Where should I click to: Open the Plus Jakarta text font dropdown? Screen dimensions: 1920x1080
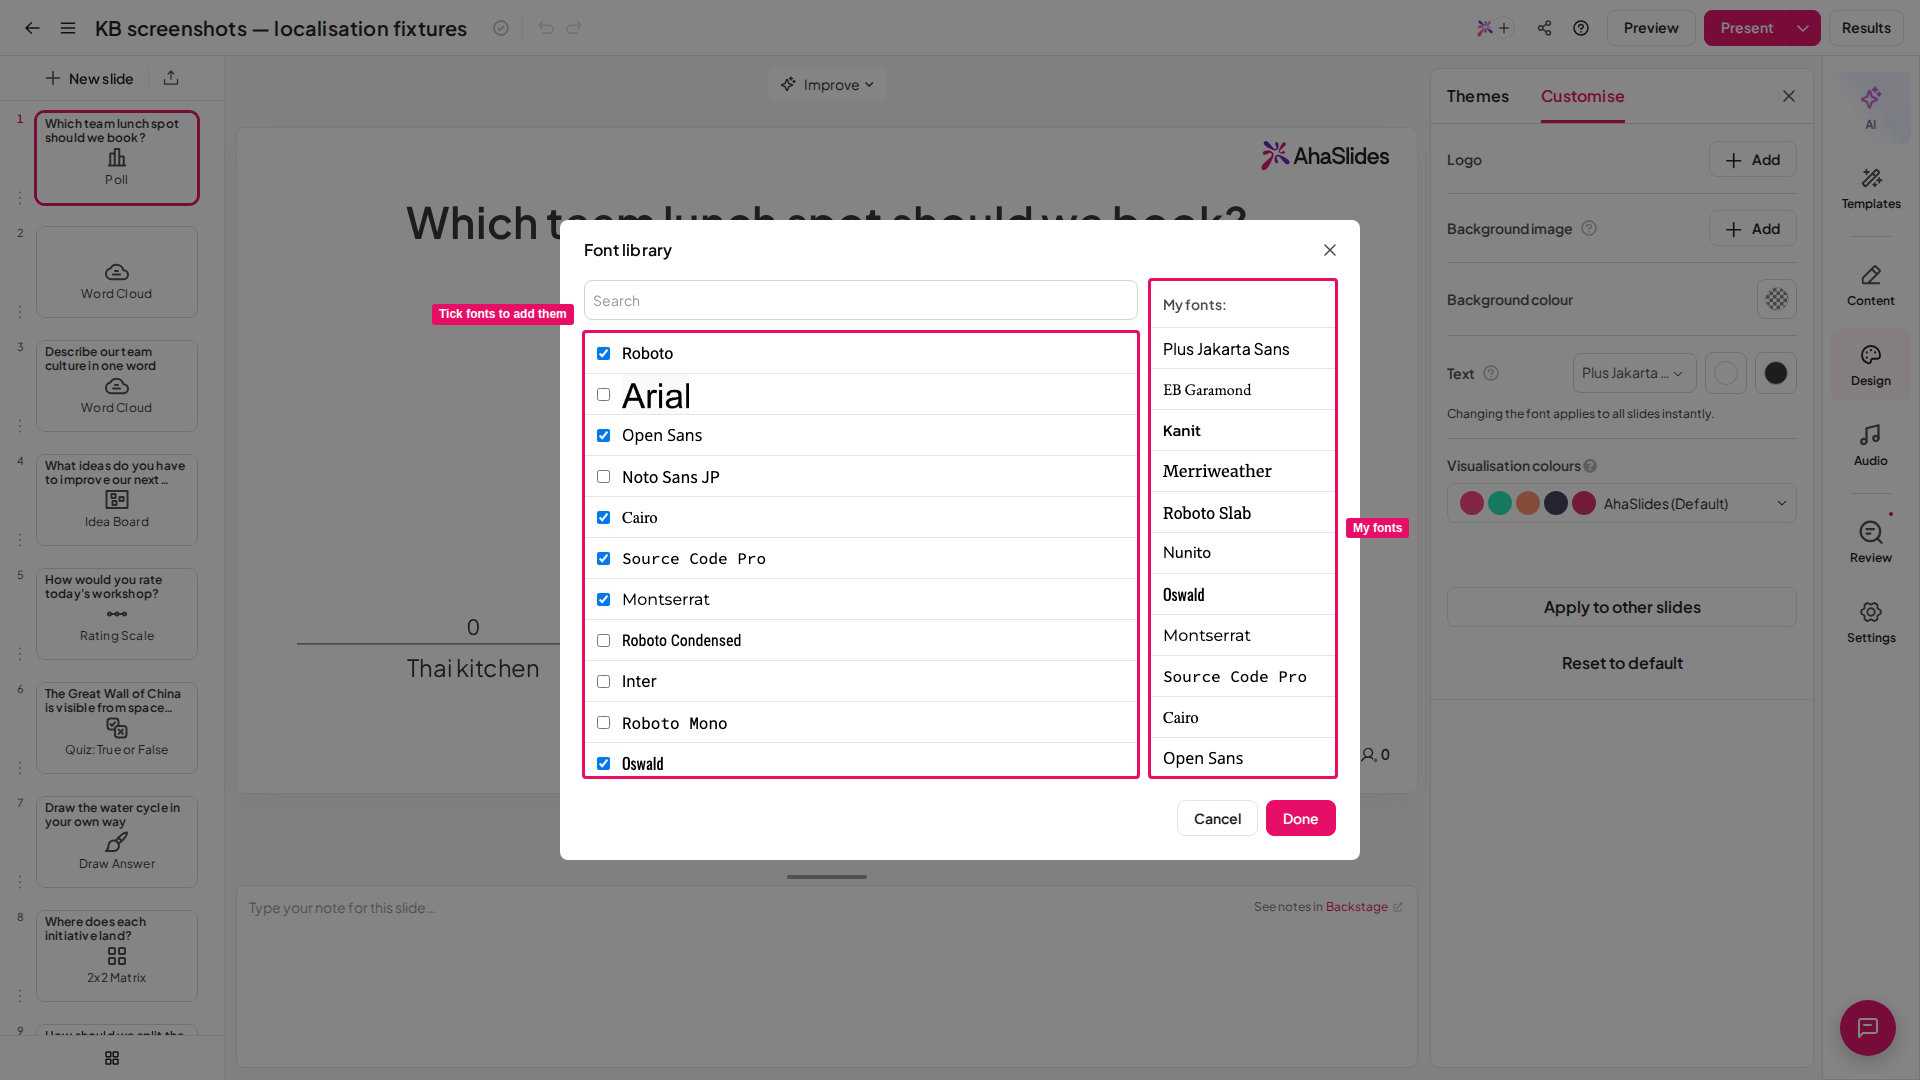pos(1634,373)
